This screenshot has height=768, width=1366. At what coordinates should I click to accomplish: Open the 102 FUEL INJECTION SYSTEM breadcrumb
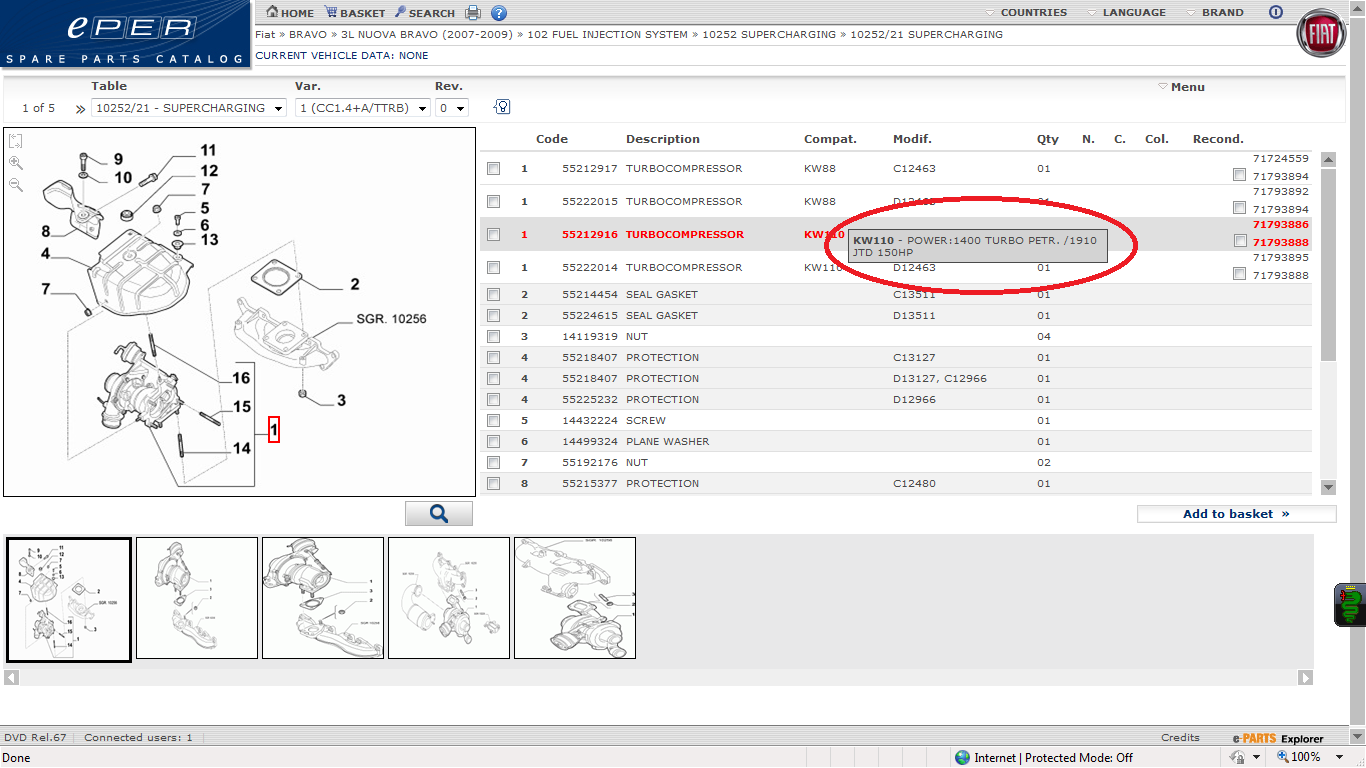tap(607, 34)
